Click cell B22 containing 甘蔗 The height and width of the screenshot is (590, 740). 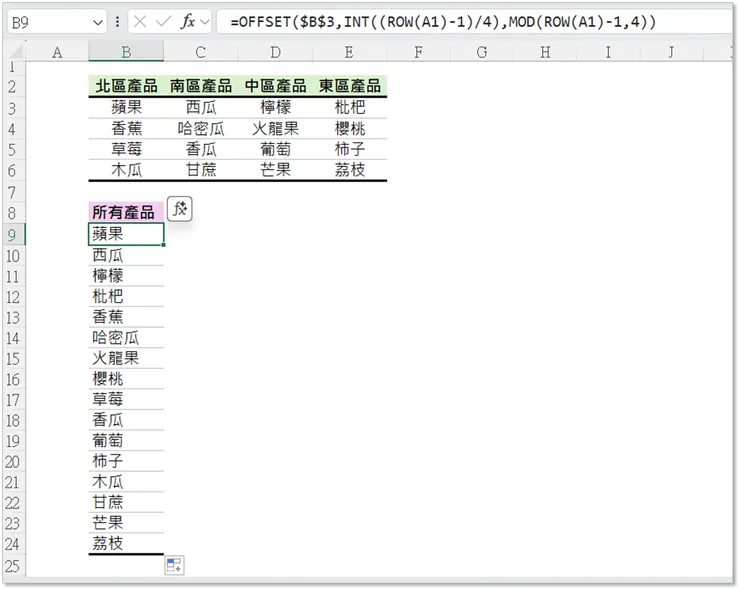click(x=126, y=502)
